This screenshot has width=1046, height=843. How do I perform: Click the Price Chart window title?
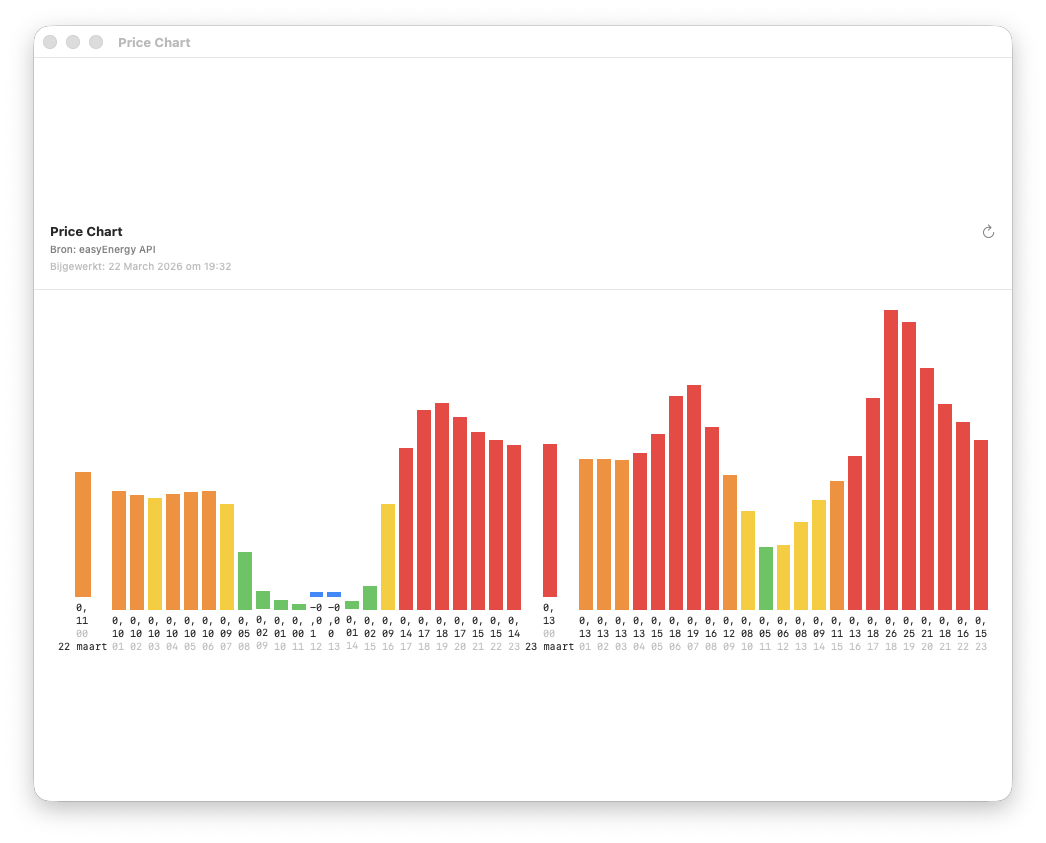click(154, 42)
